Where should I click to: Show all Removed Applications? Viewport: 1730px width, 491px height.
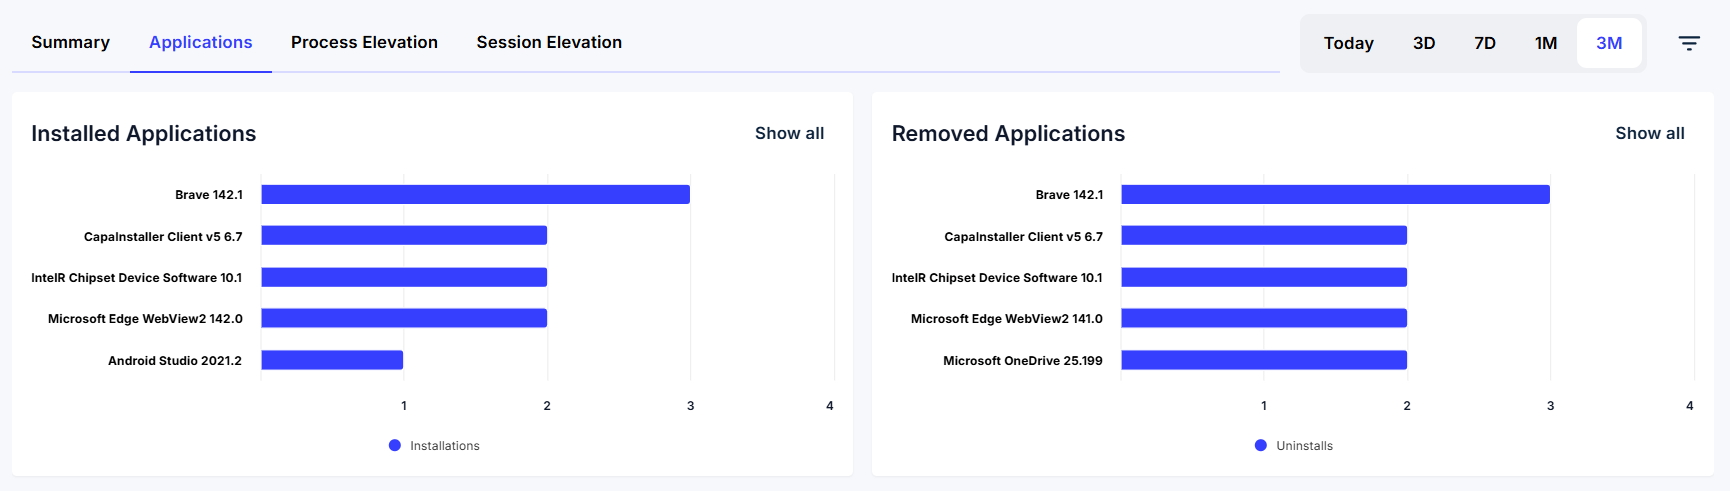(x=1650, y=133)
